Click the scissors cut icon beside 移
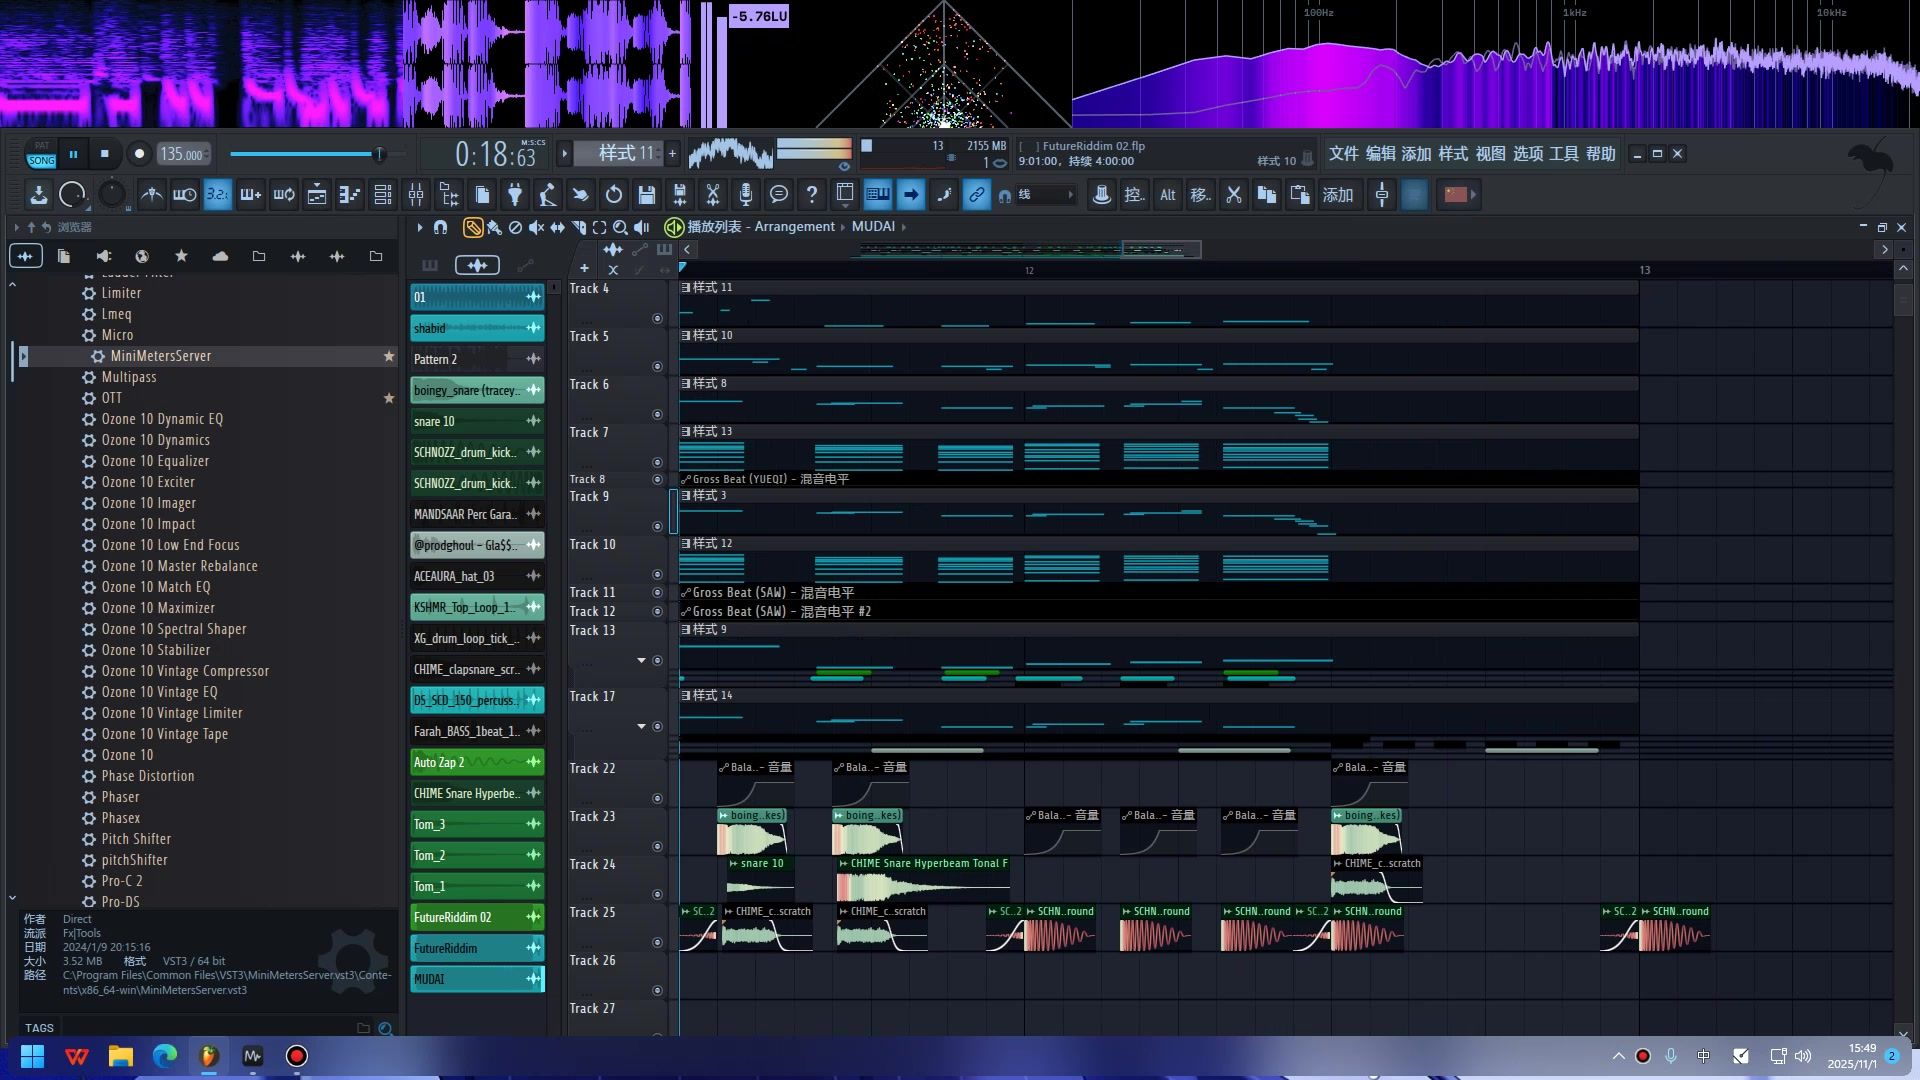 [x=1234, y=195]
